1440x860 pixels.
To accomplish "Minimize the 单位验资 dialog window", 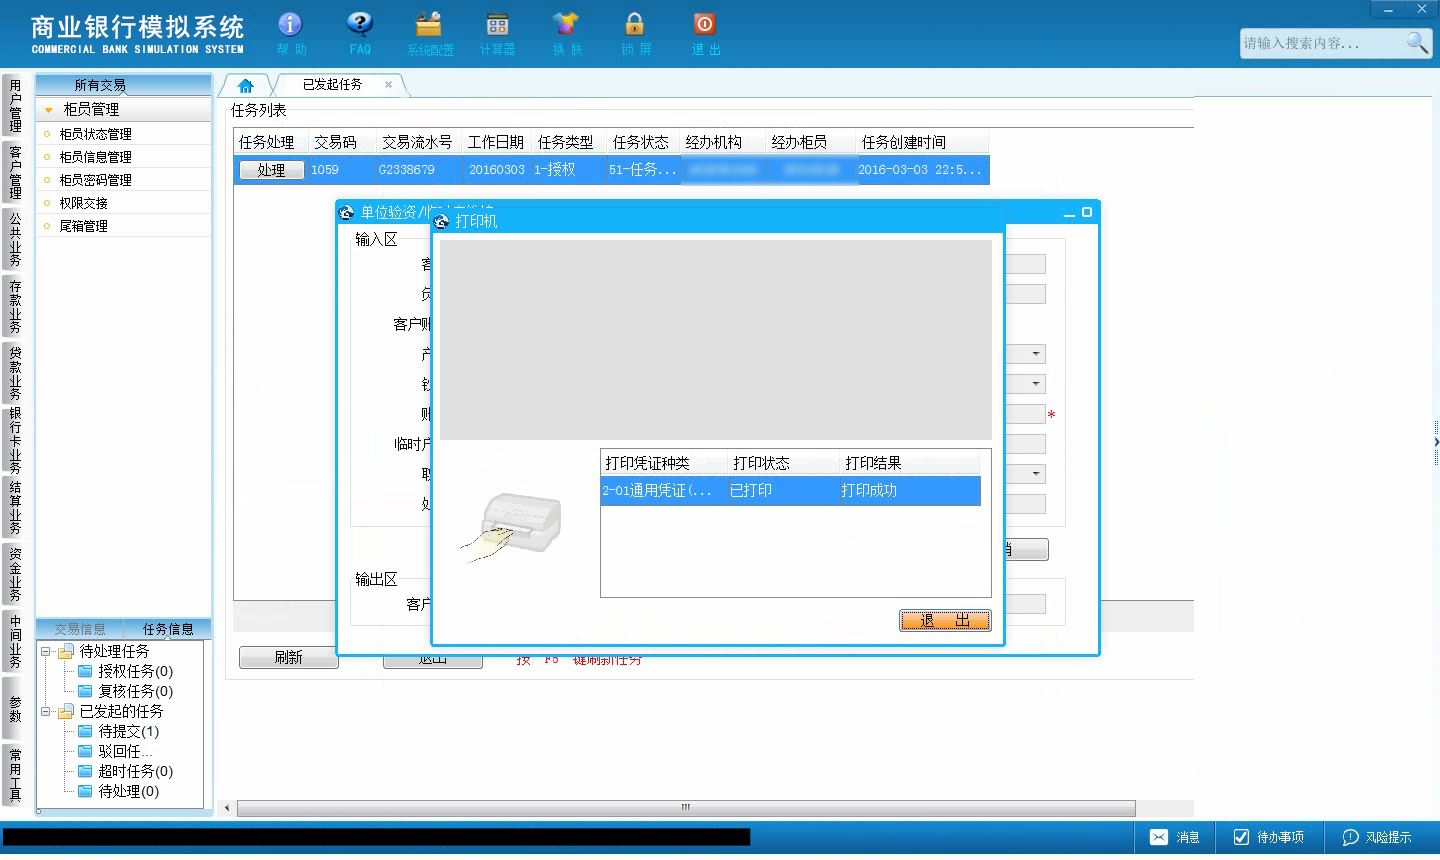I will (x=1070, y=213).
